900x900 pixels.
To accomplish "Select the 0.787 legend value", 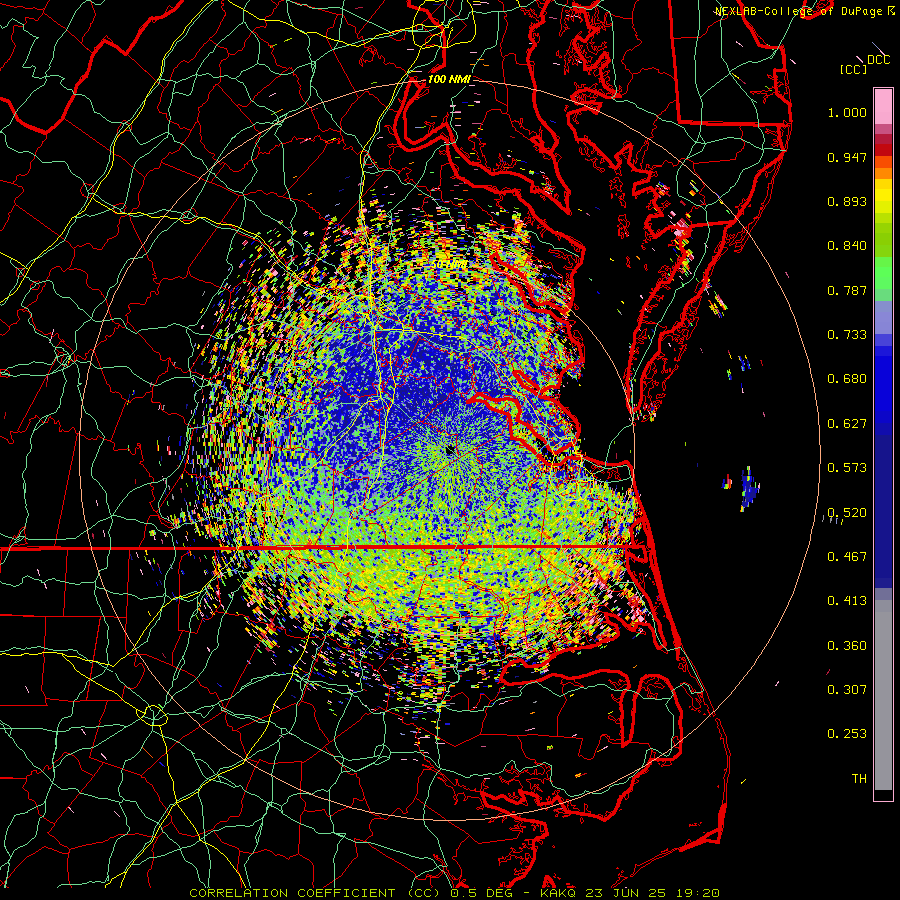I will pos(847,290).
